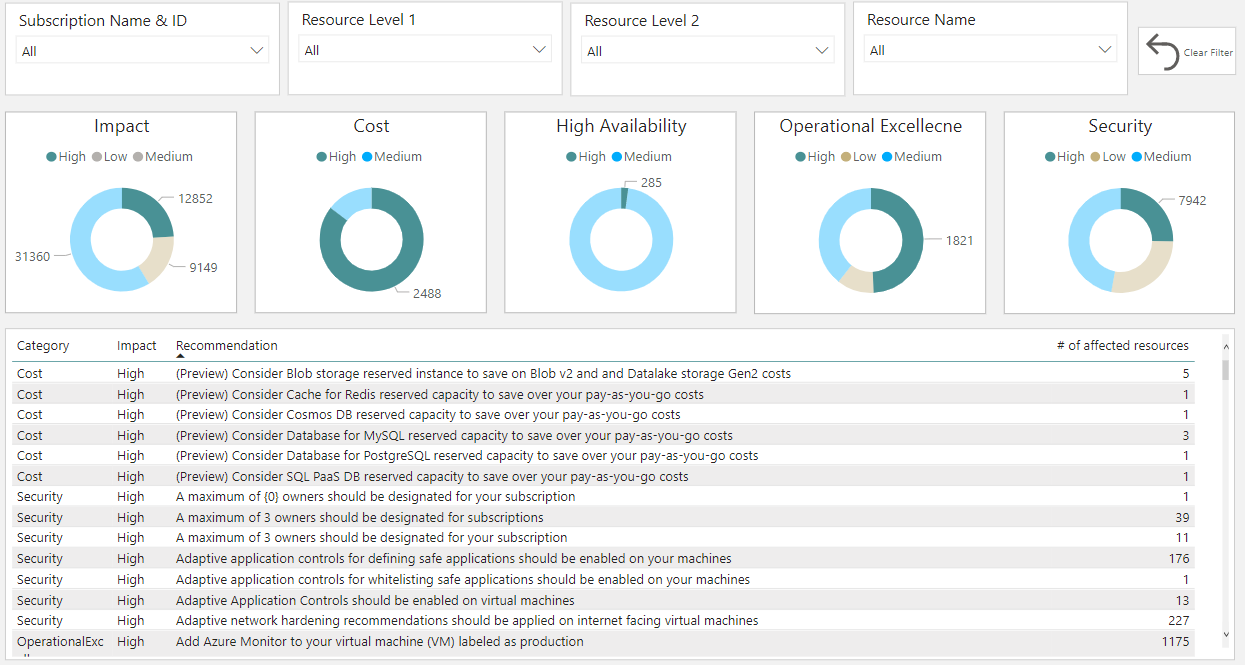
Task: Click the Impact column header
Action: pyautogui.click(x=136, y=346)
